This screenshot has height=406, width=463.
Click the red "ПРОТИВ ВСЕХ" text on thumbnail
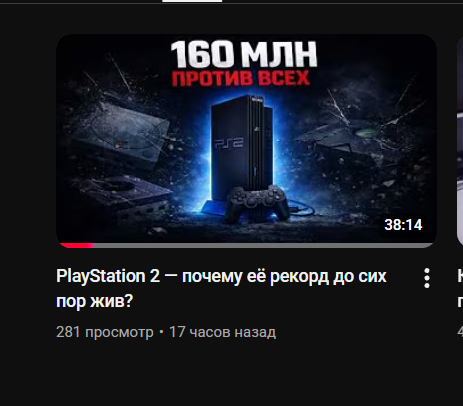pos(241,79)
